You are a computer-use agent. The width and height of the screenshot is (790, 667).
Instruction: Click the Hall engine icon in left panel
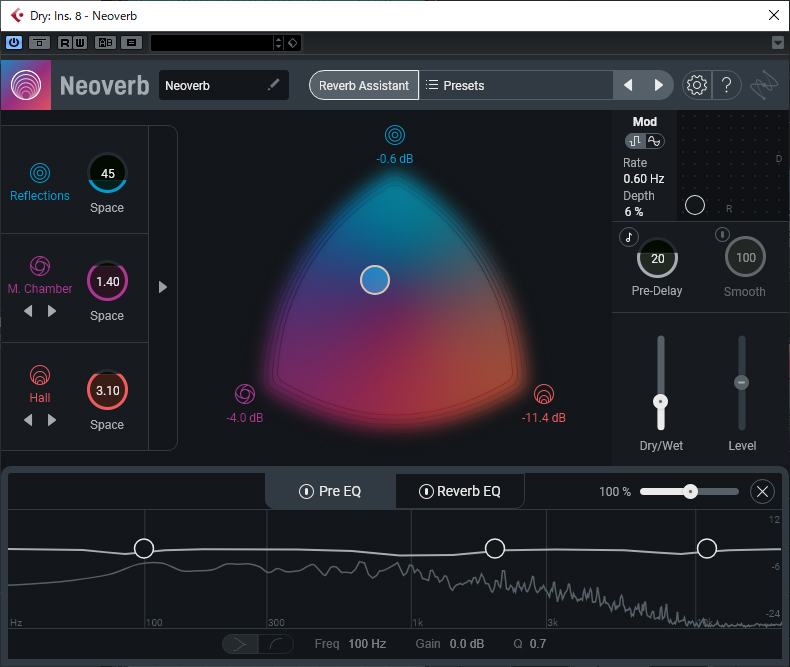click(x=40, y=375)
